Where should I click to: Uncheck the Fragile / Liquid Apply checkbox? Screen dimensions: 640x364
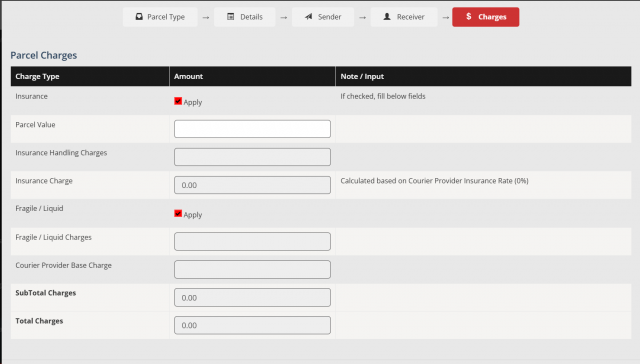(x=178, y=213)
